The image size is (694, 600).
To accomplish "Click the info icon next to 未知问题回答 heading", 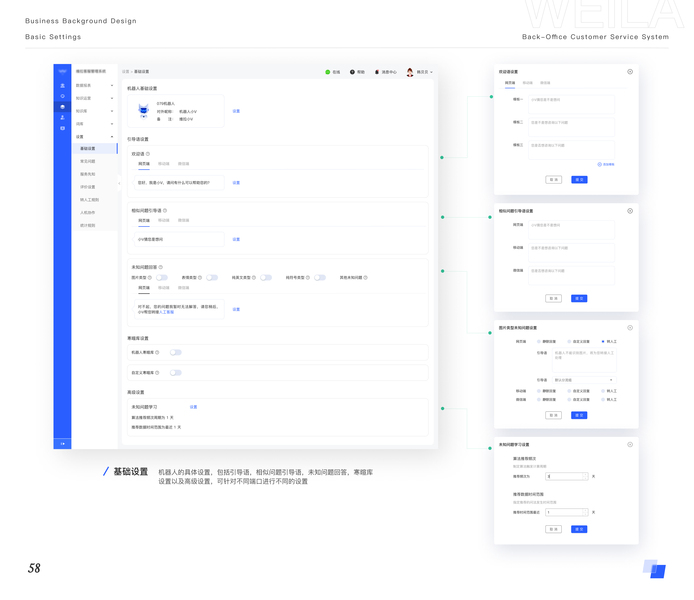I will [x=161, y=267].
